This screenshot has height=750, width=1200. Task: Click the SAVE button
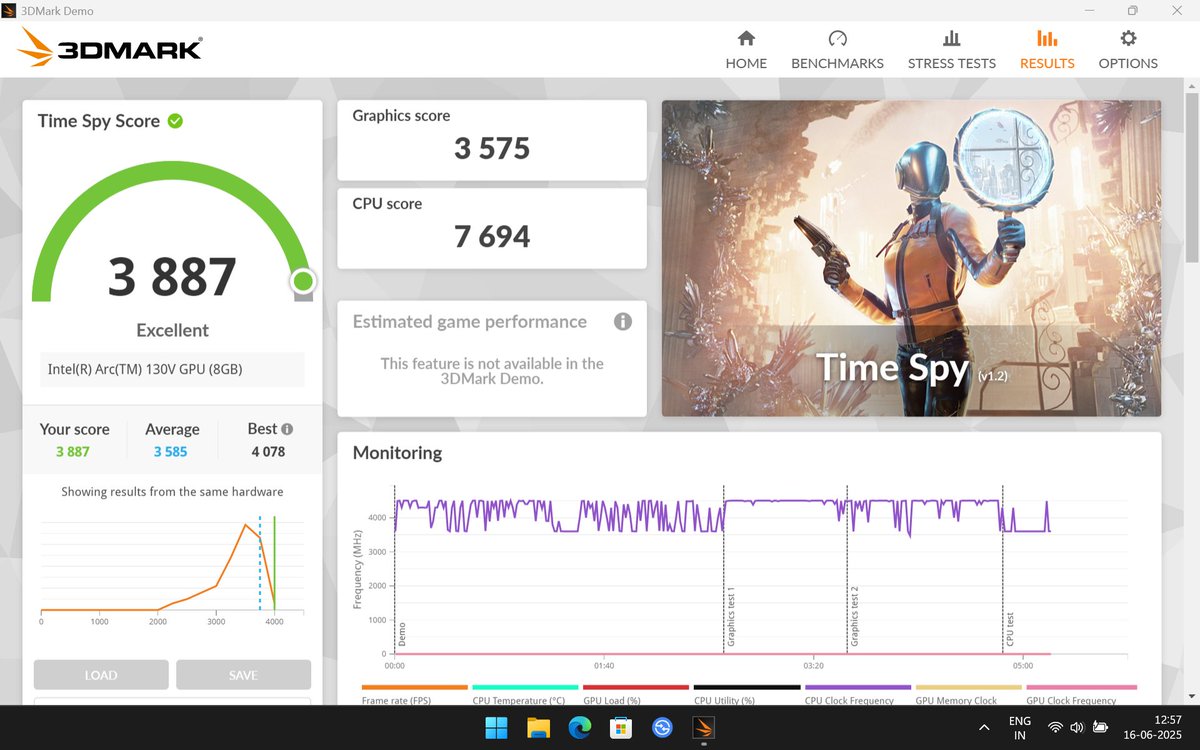tap(243, 675)
